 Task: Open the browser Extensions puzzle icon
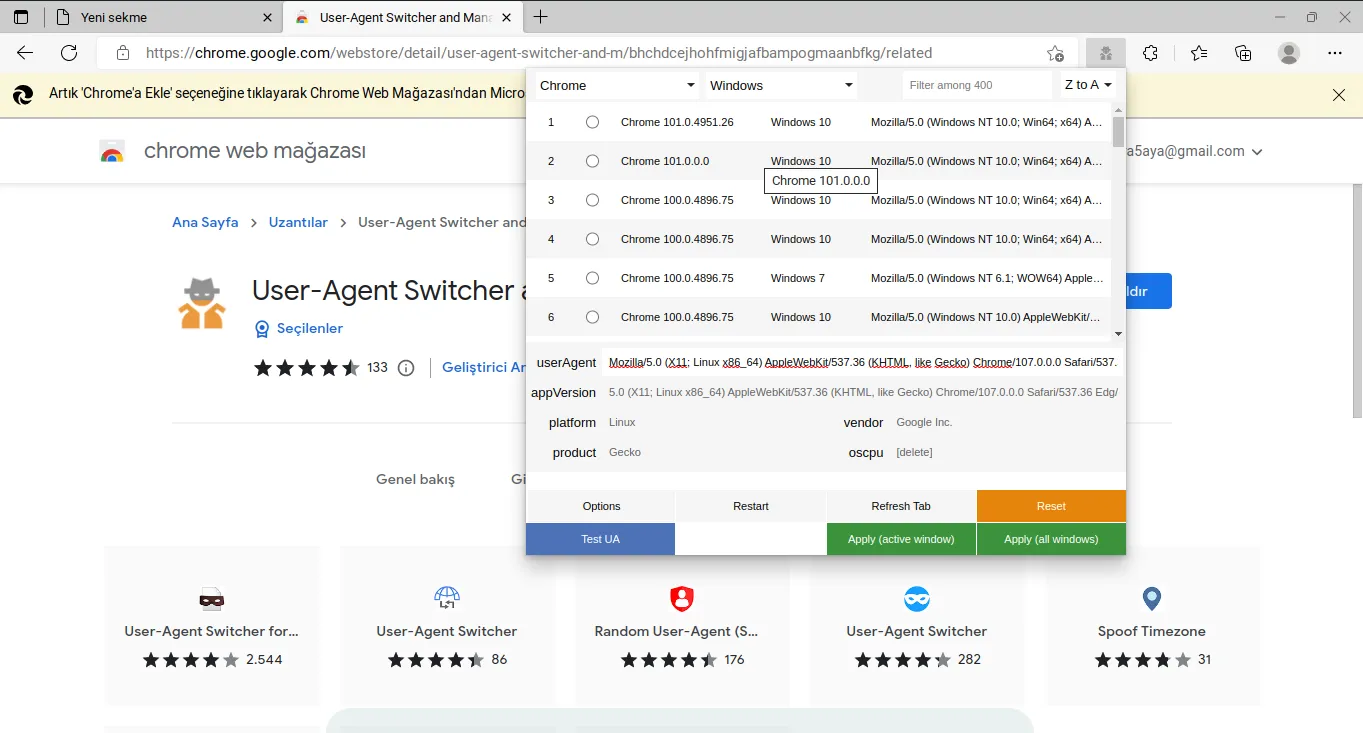[1151, 53]
